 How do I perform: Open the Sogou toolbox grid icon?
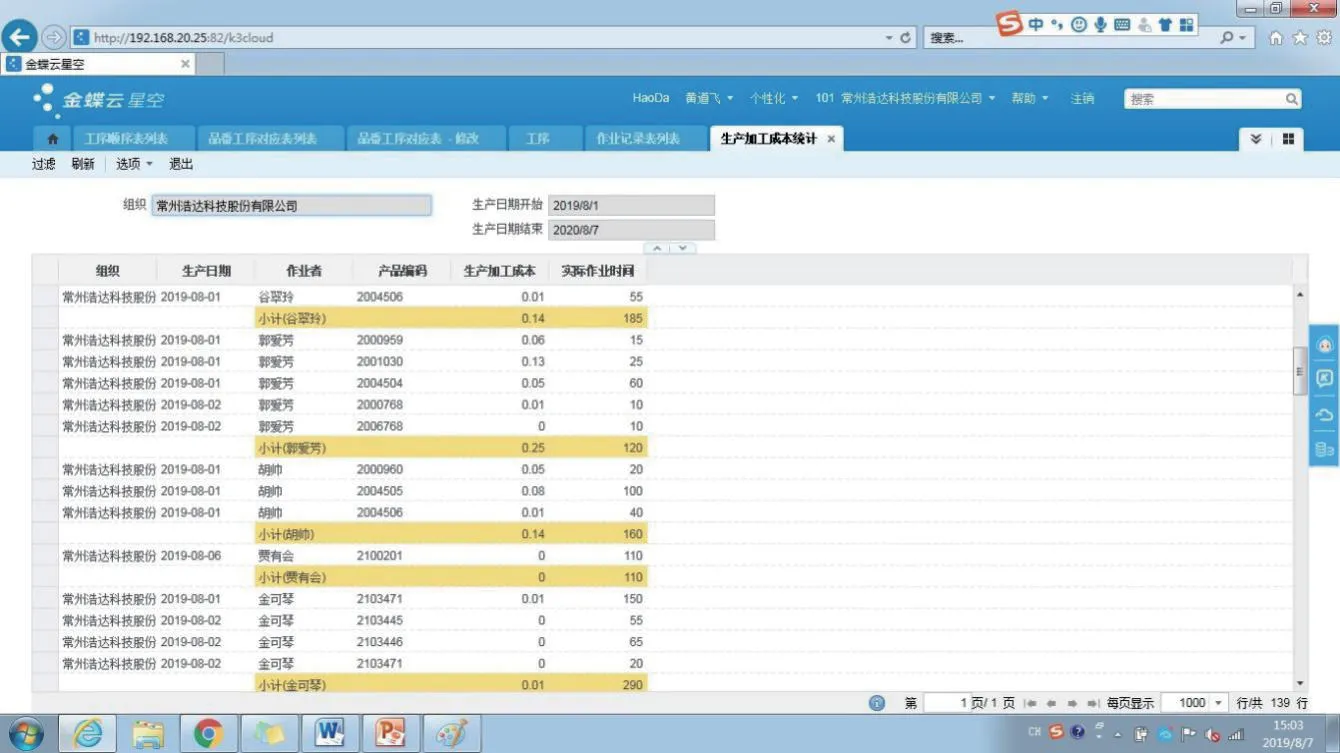[x=1187, y=24]
